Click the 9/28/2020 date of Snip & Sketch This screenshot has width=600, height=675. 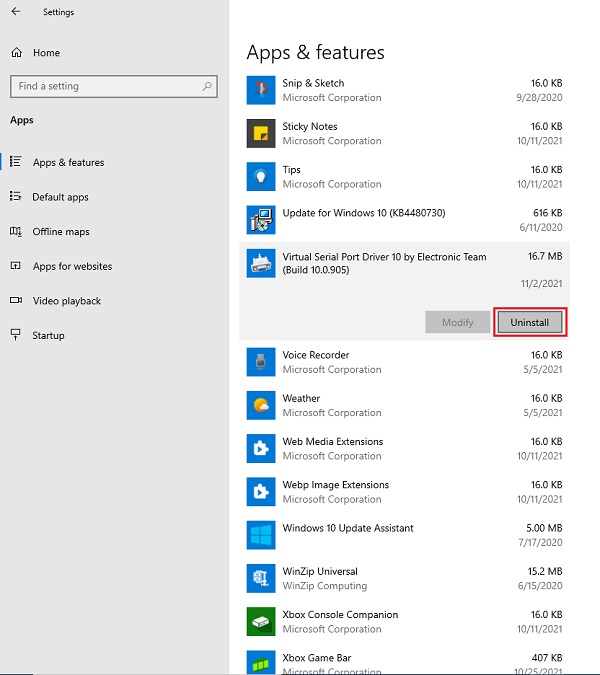coord(539,98)
